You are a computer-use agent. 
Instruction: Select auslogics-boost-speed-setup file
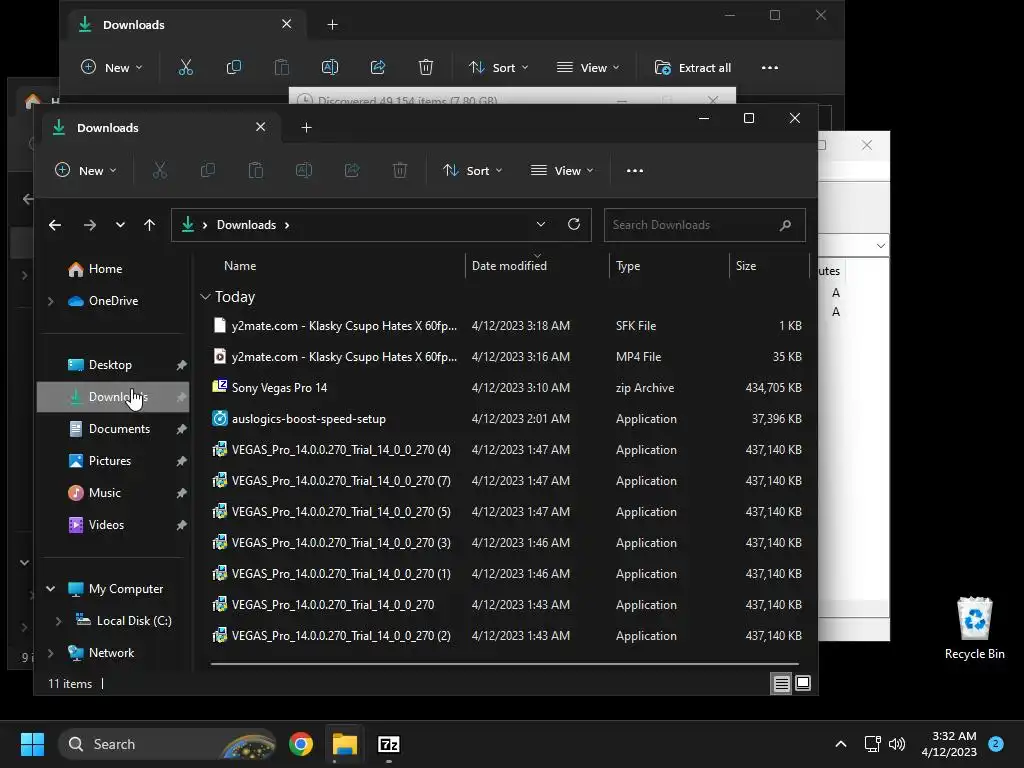coord(506,419)
